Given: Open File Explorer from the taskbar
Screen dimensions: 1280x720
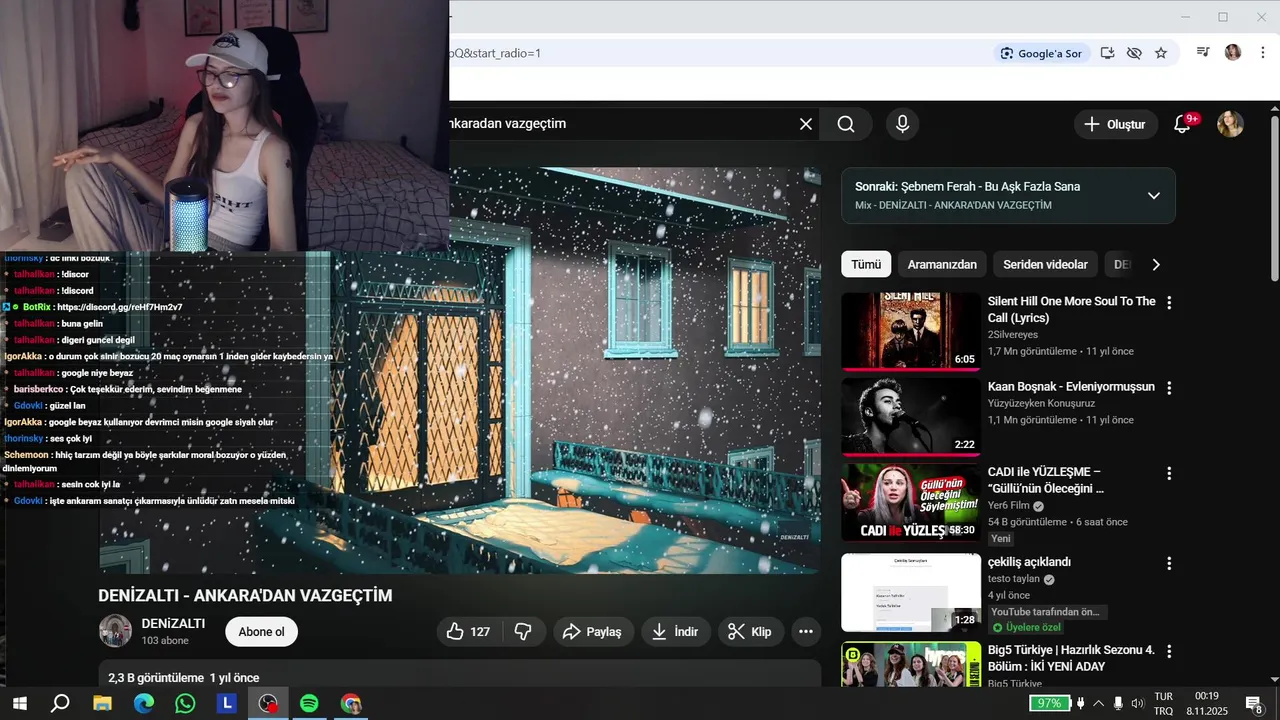Looking at the screenshot, I should click(102, 703).
